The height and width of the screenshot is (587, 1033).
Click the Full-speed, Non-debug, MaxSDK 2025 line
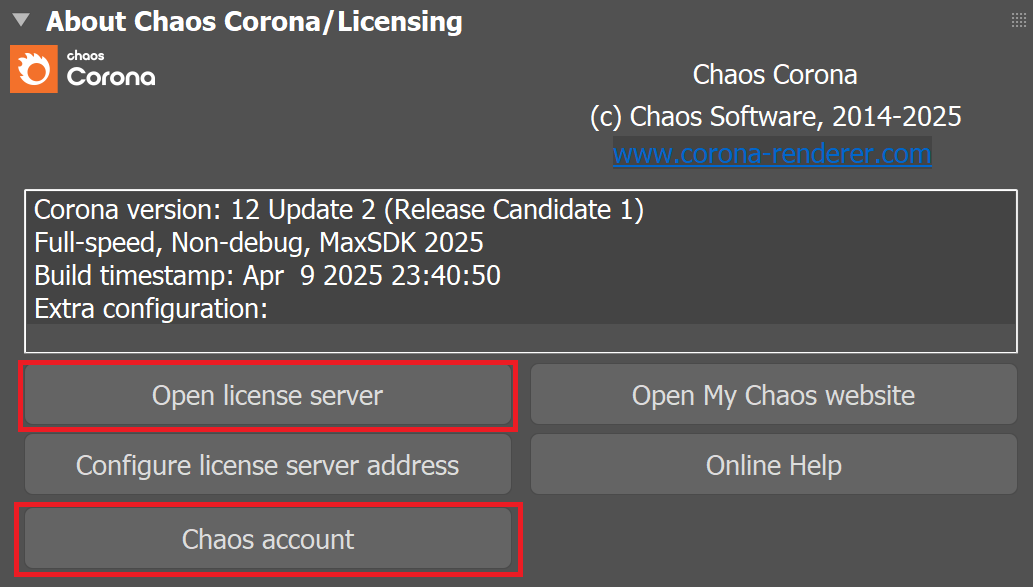point(258,242)
